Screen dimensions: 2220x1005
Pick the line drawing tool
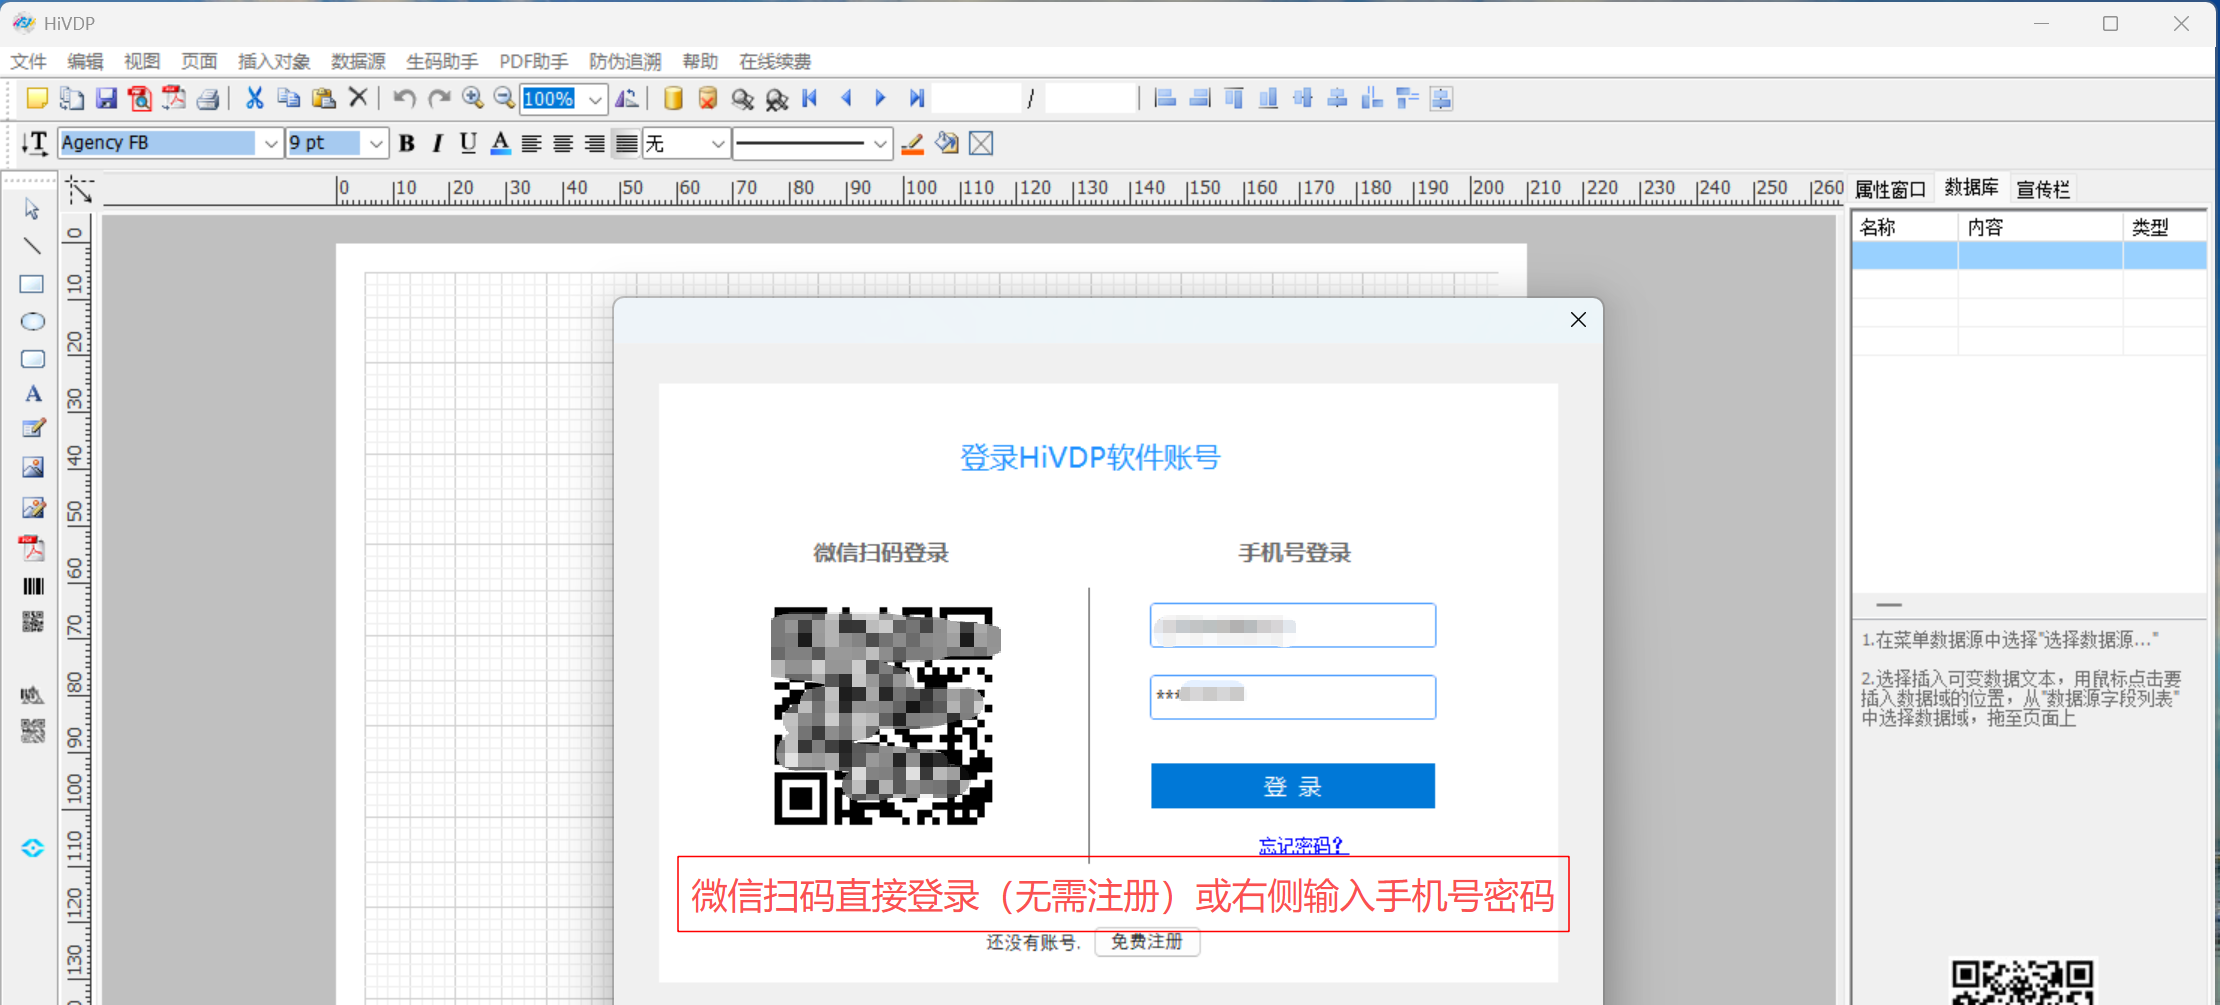tap(32, 246)
